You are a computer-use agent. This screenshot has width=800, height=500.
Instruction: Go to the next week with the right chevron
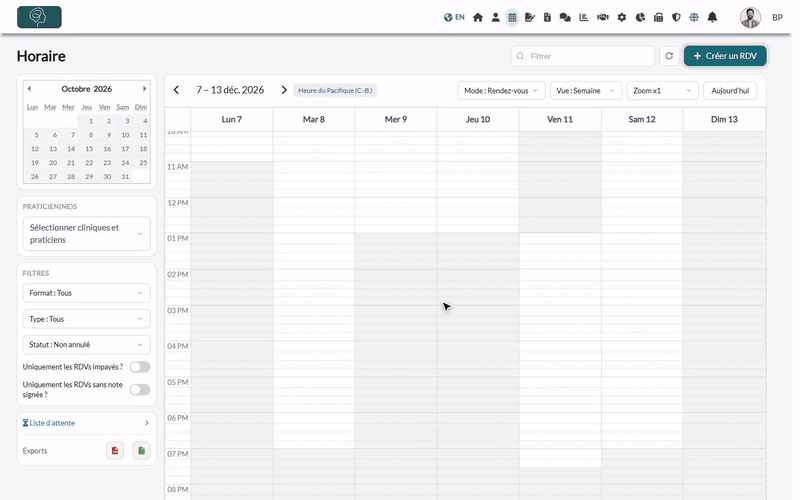(284, 90)
